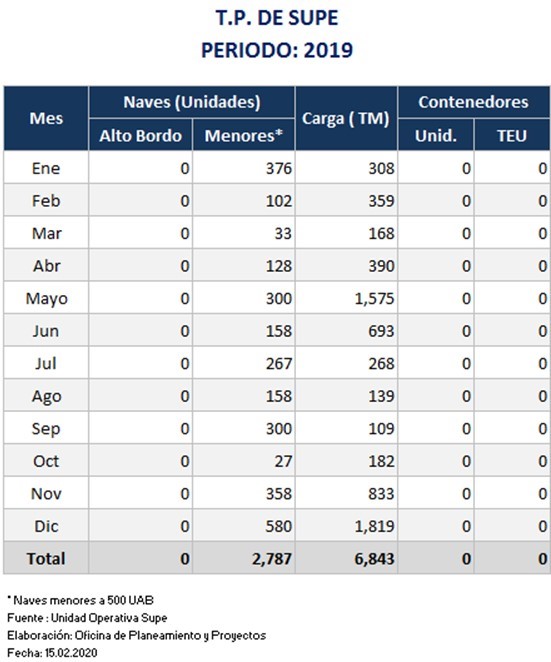
Task: Click the Menores* column subheader
Action: [244, 135]
